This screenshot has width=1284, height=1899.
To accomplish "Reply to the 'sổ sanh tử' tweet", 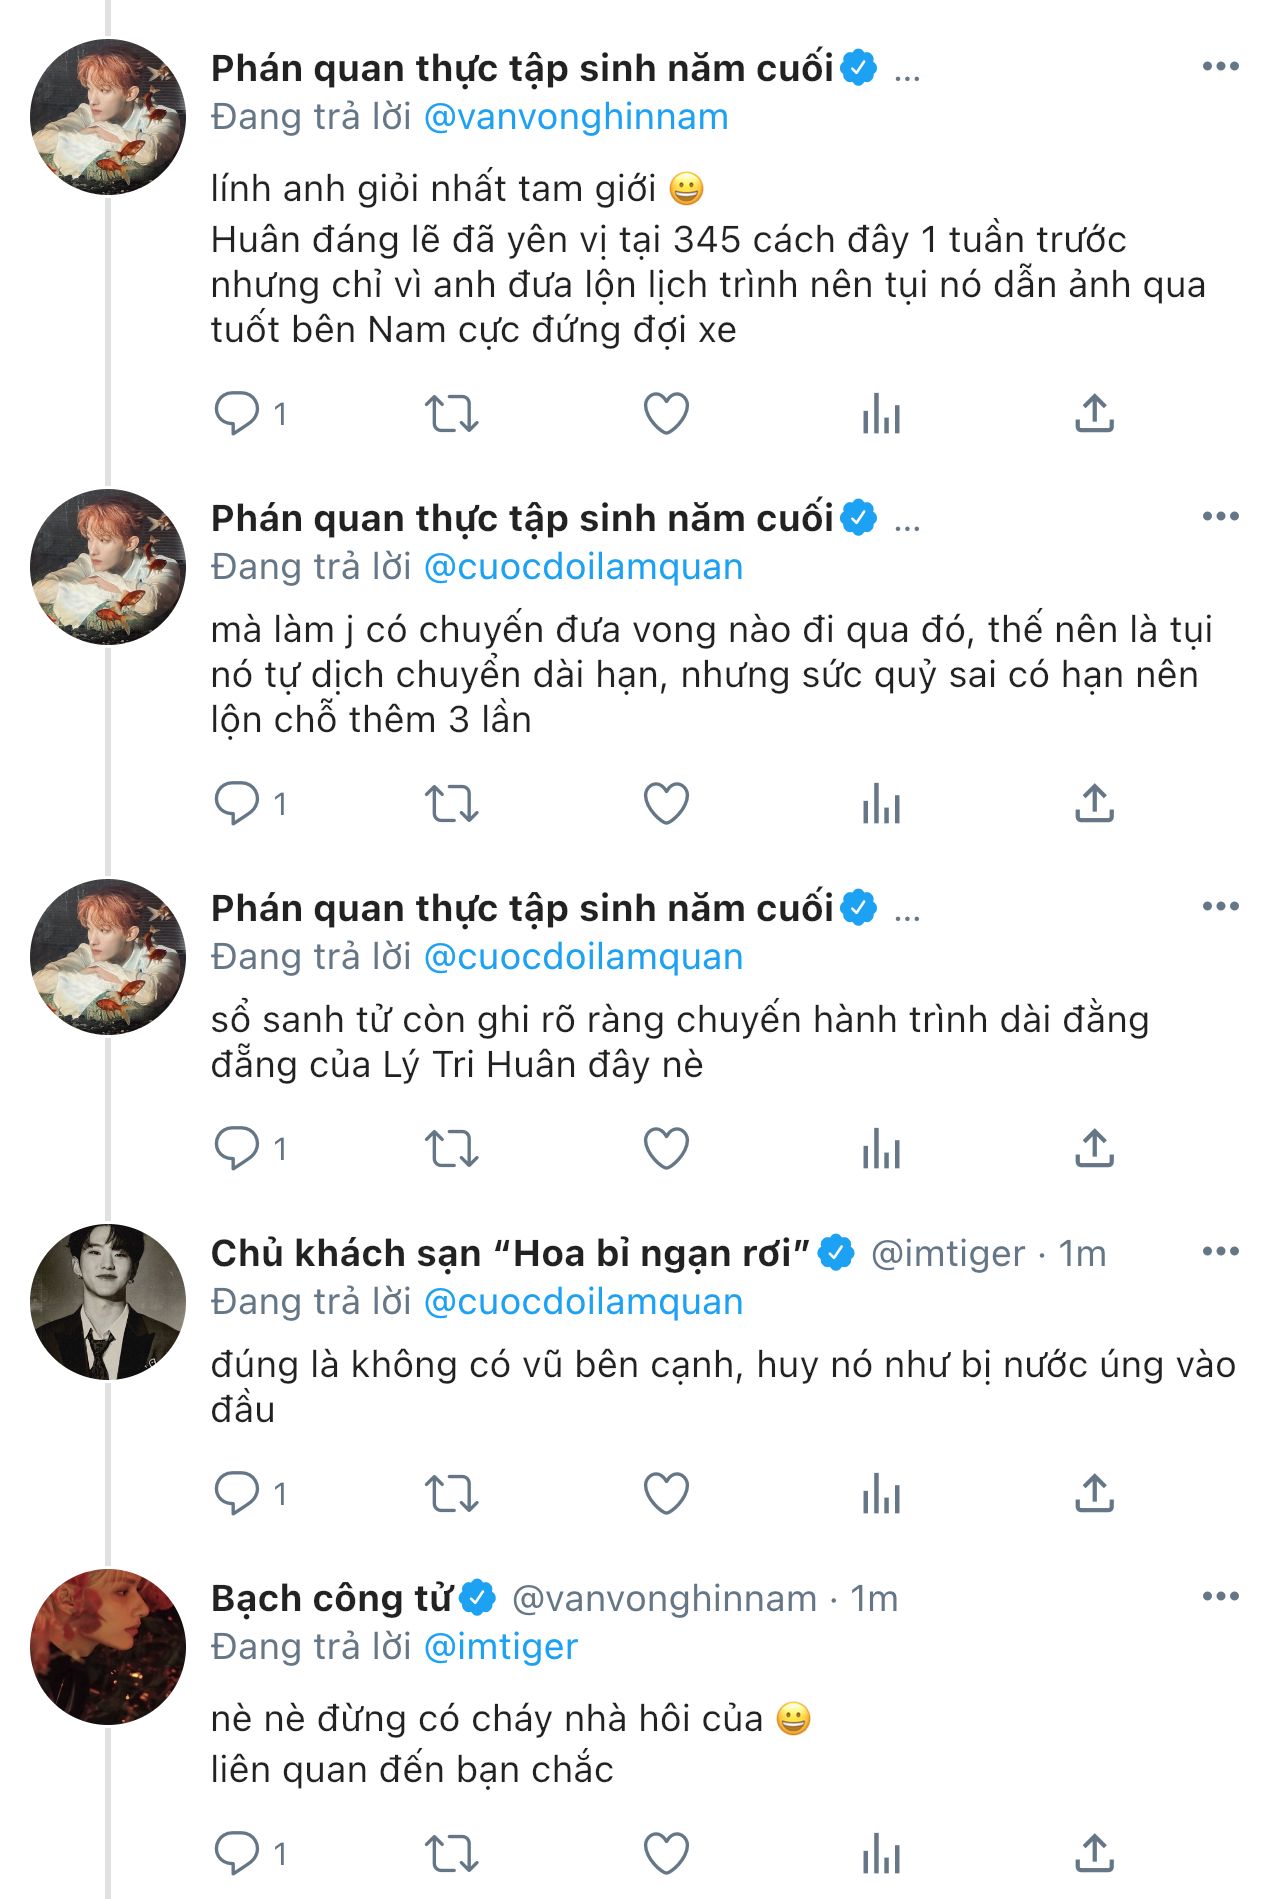I will click(237, 1148).
